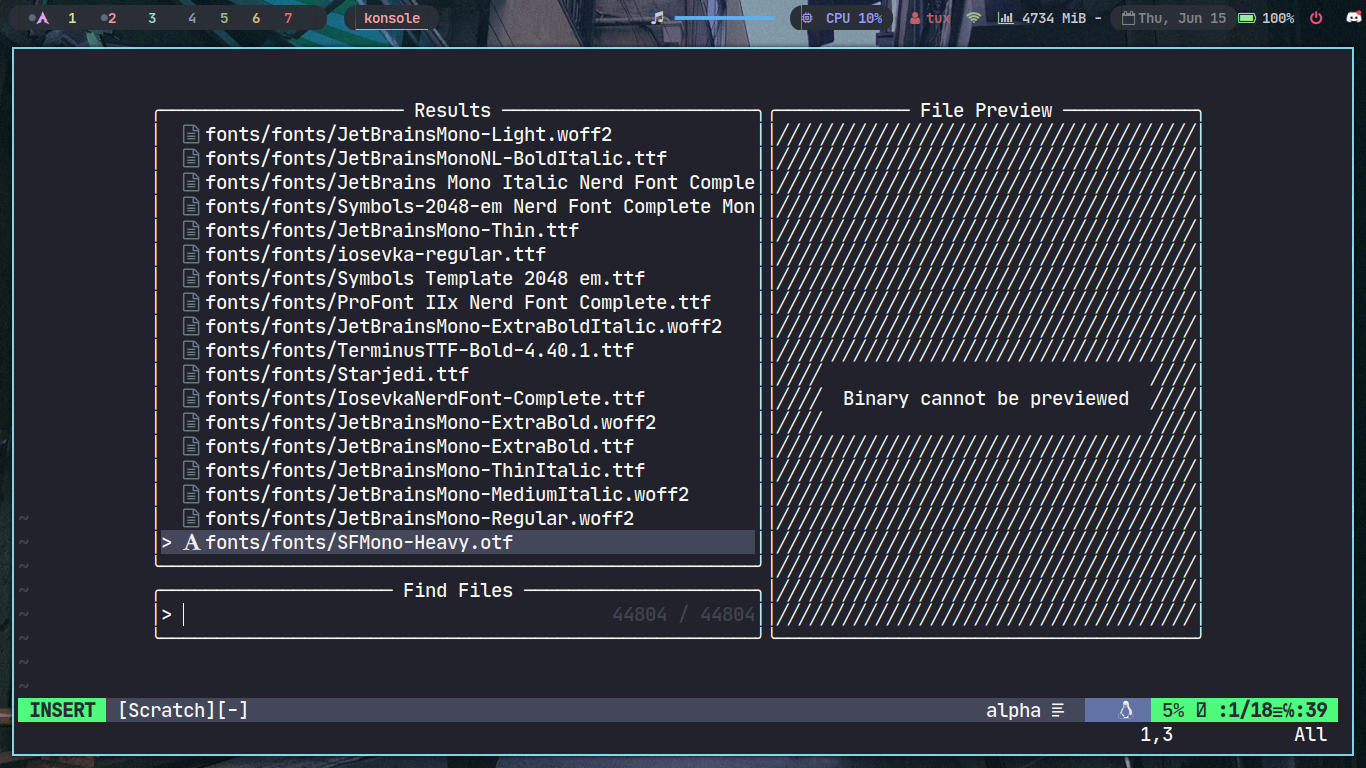Image resolution: width=1366 pixels, height=768 pixels.
Task: Select fonts/fonts/IosevkaNerdFont-Complete.ttf result
Action: pyautogui.click(x=458, y=398)
